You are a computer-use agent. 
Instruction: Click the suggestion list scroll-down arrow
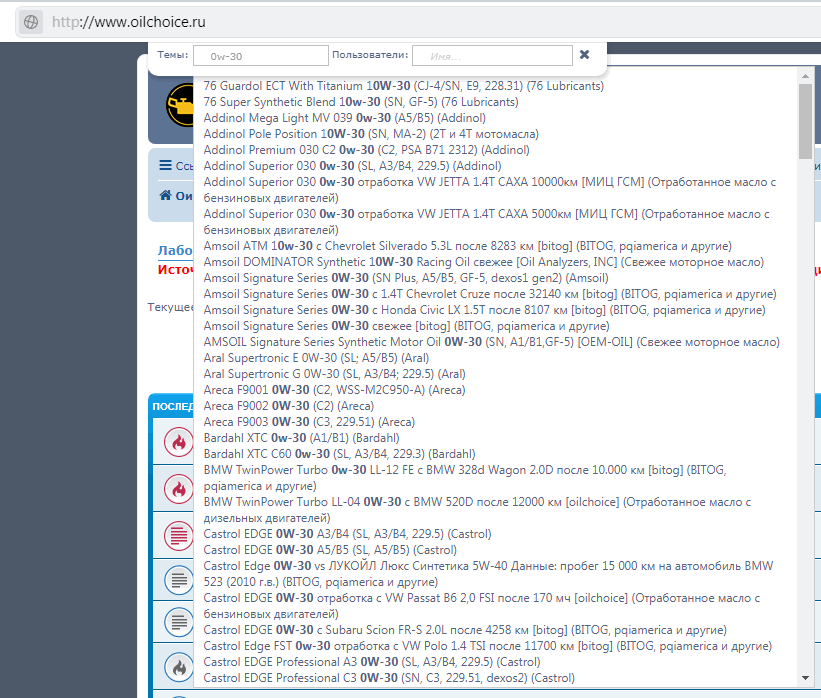pos(805,678)
